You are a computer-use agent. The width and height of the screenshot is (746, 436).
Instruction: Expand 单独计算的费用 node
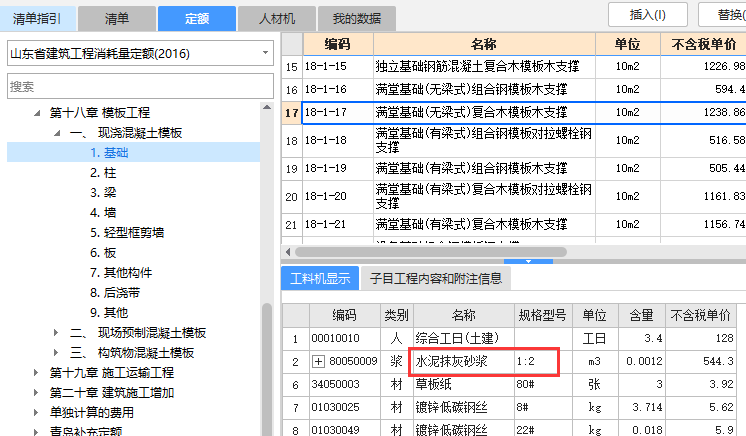click(36, 413)
